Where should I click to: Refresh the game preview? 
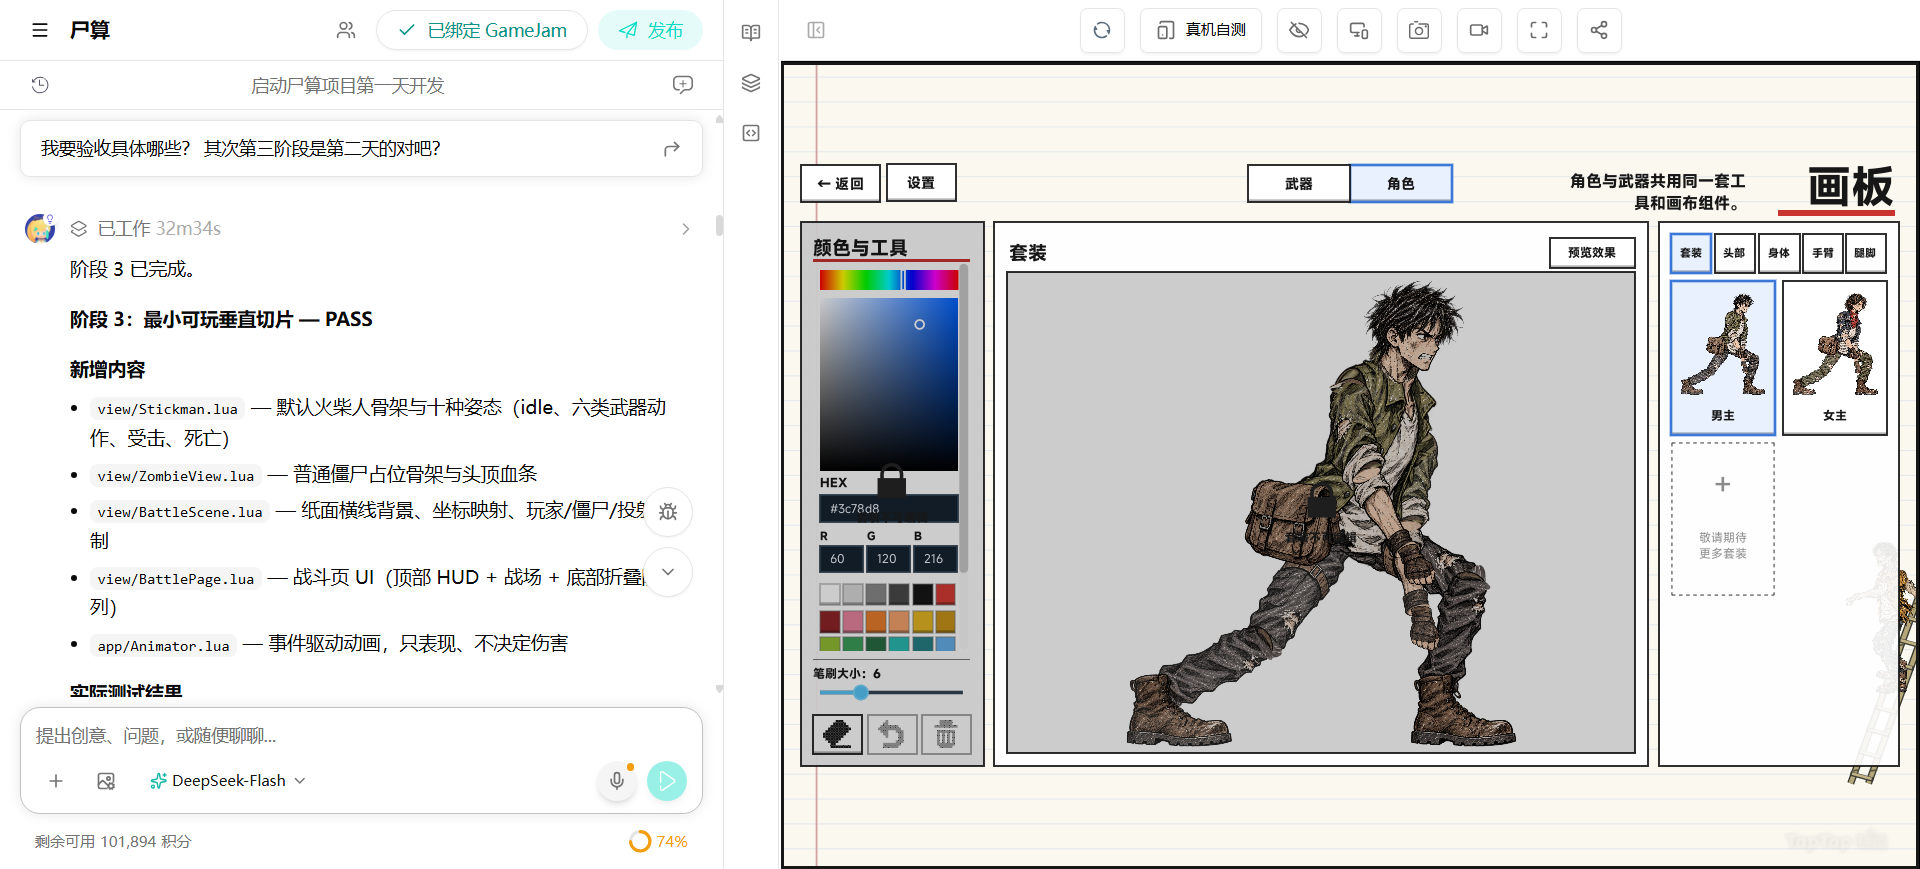click(x=1102, y=30)
